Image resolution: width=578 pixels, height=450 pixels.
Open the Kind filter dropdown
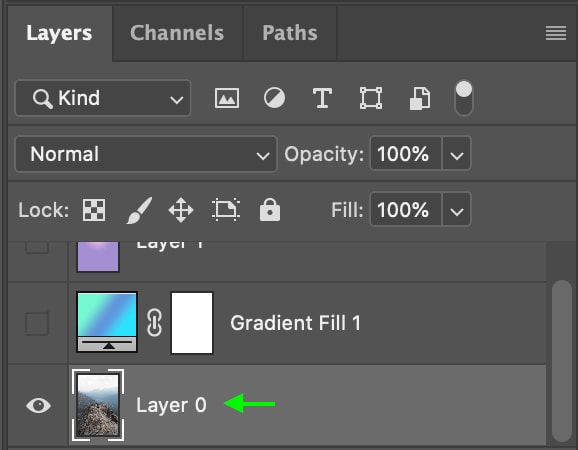click(x=103, y=98)
